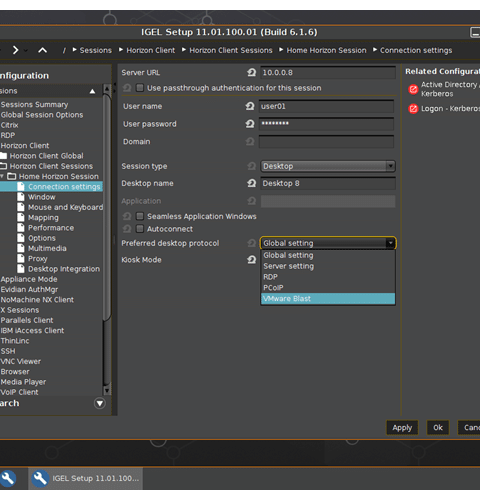480x495 pixels.
Task: Open Appliance Mode tree entry
Action: [x=29, y=279]
